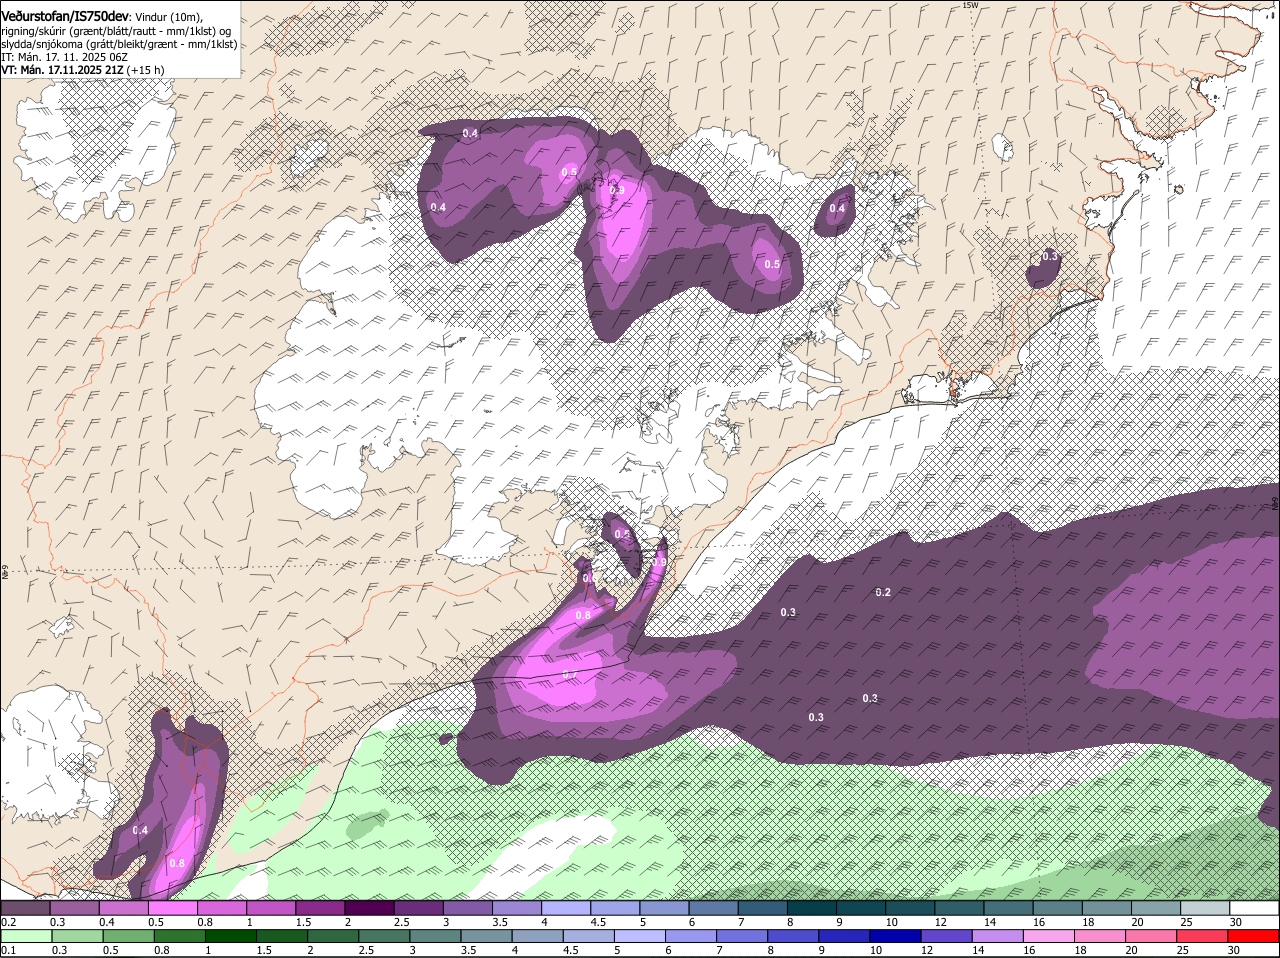Click the 0.7 snowfall label on the map

(569, 675)
